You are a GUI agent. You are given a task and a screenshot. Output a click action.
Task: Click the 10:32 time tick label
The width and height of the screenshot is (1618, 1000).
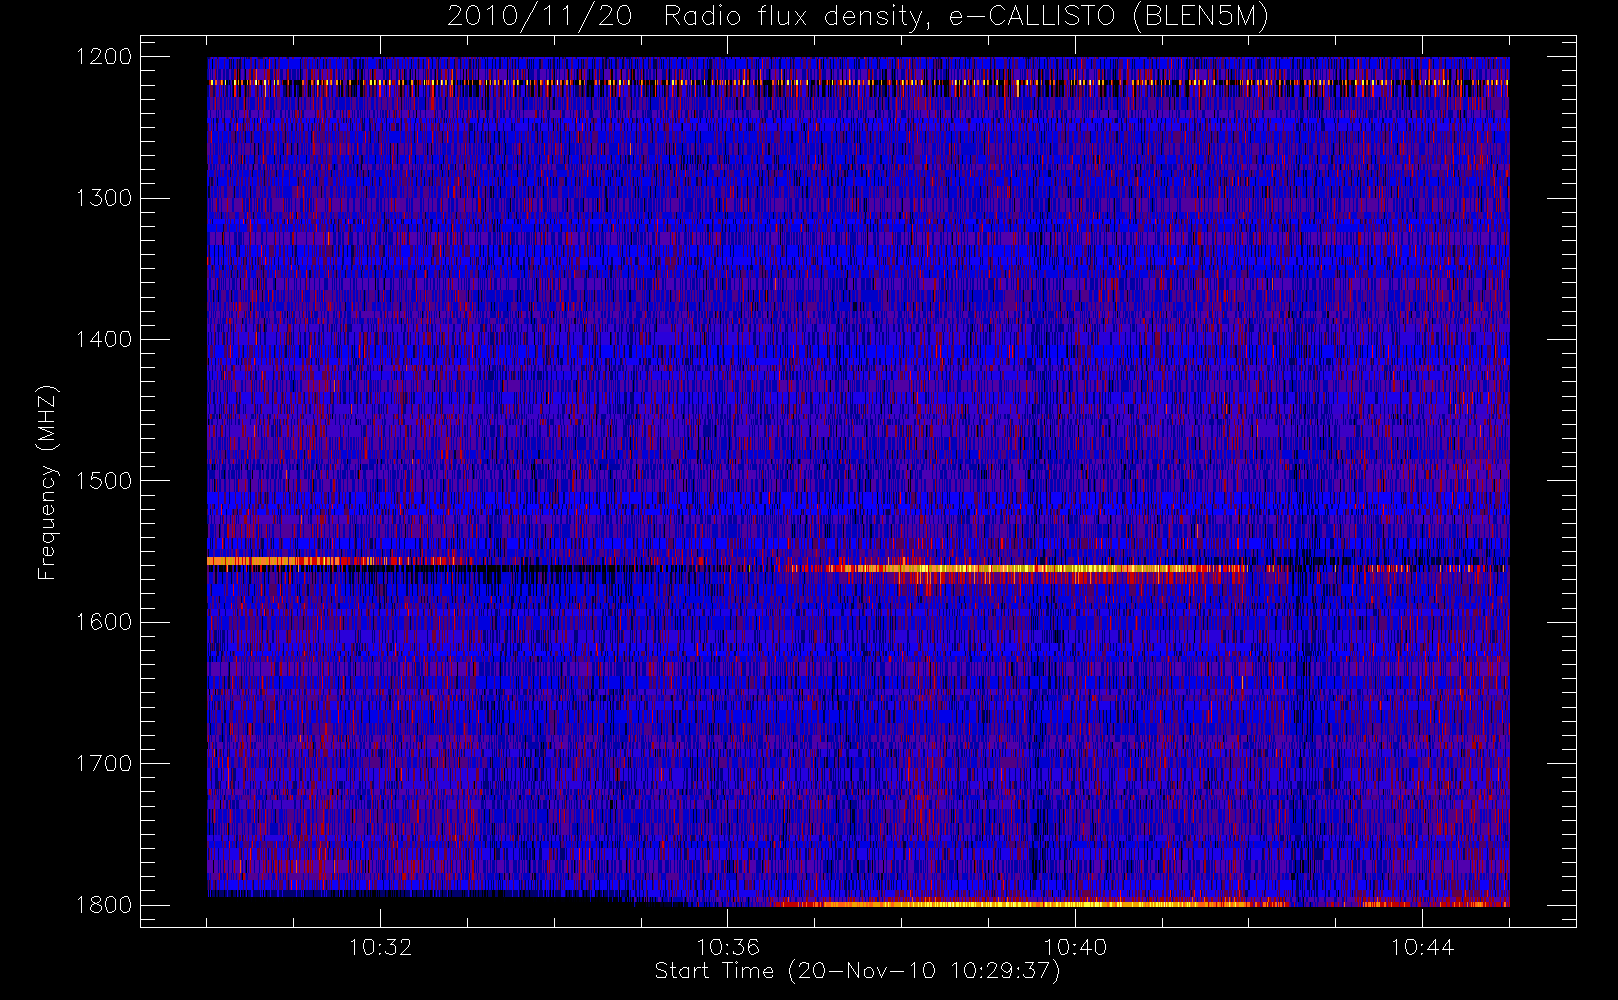point(380,947)
